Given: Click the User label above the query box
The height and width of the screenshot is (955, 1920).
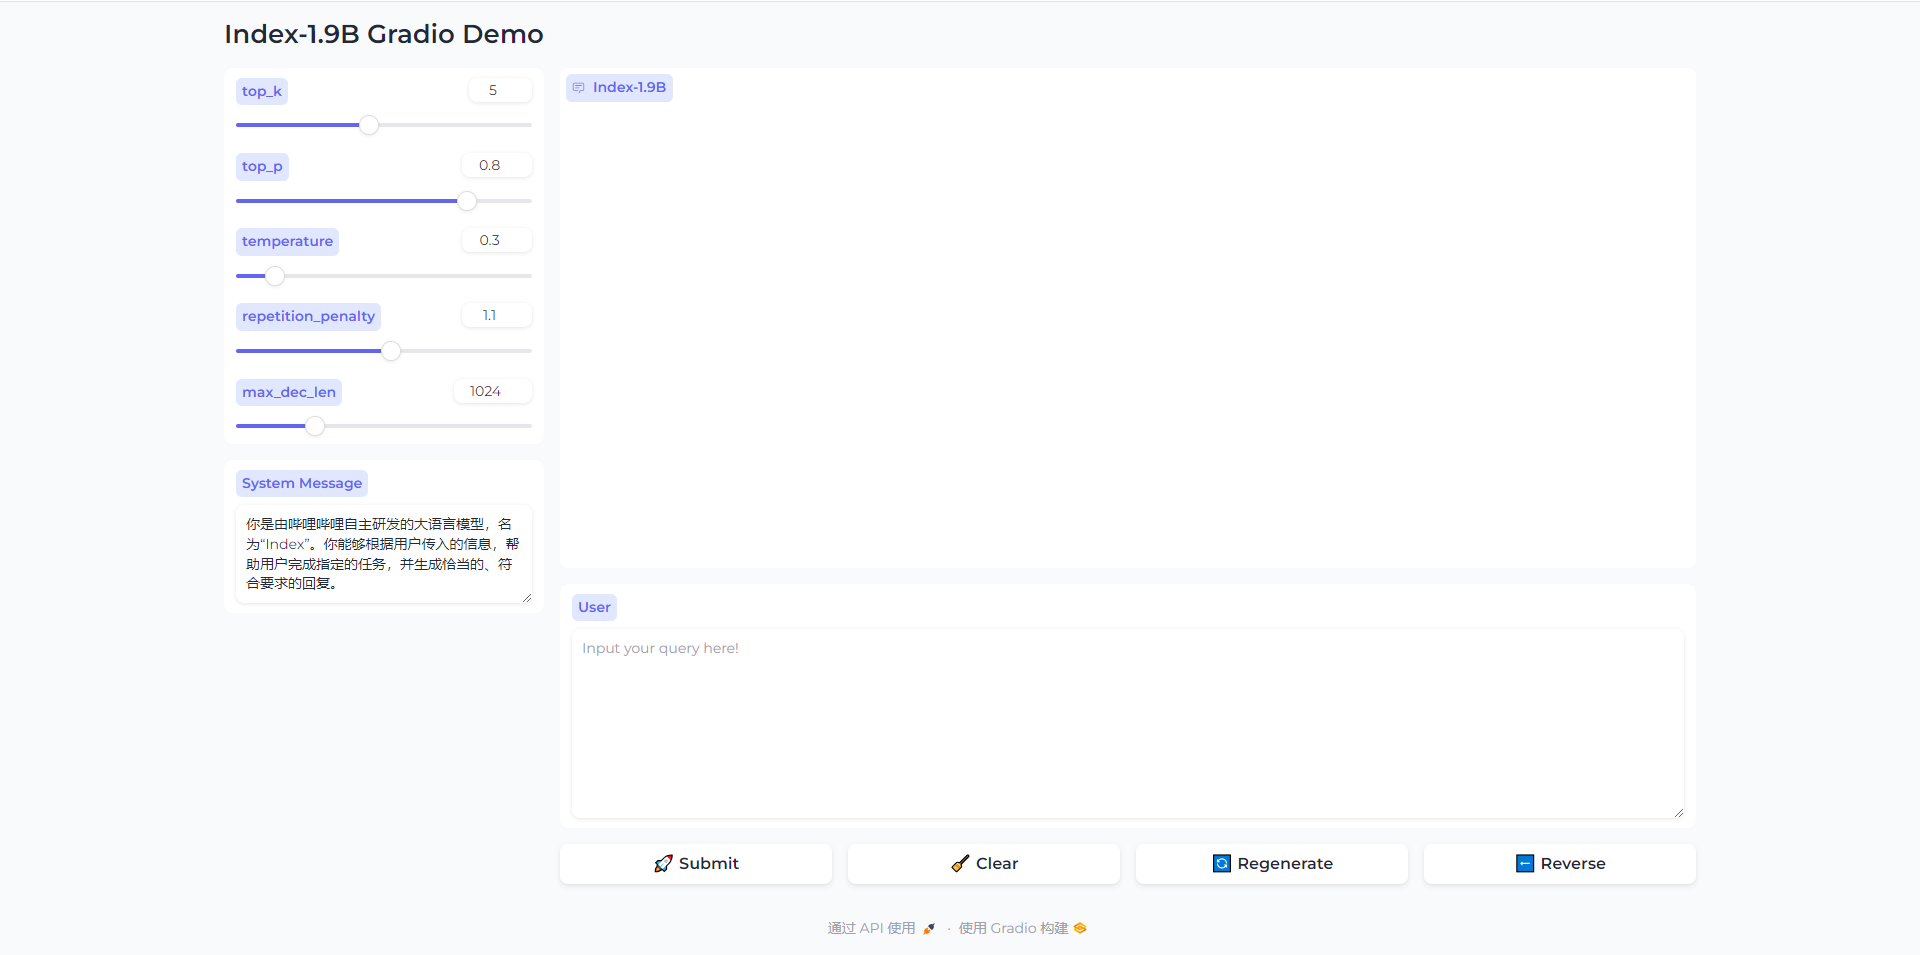Looking at the screenshot, I should pos(594,607).
